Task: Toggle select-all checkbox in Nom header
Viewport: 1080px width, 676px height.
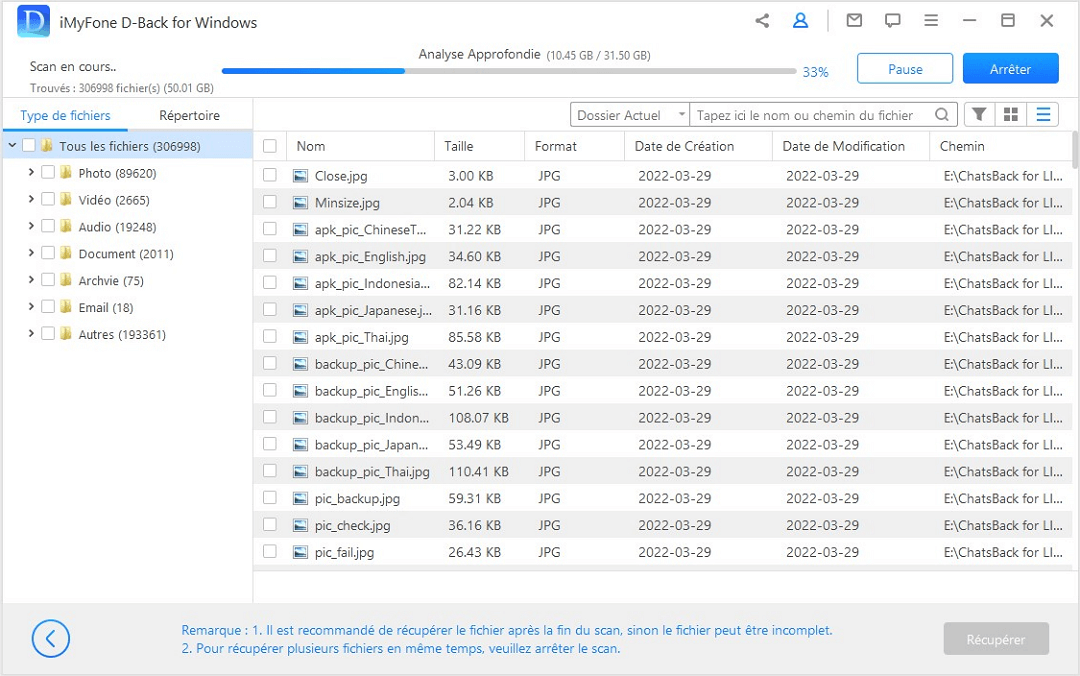Action: point(270,146)
